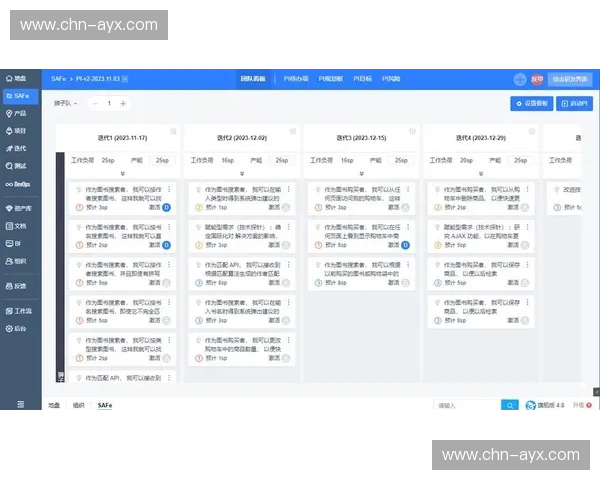The height and width of the screenshot is (480, 600).
Task: Open the 组织 (Organization) sidebar item
Action: tap(16, 261)
